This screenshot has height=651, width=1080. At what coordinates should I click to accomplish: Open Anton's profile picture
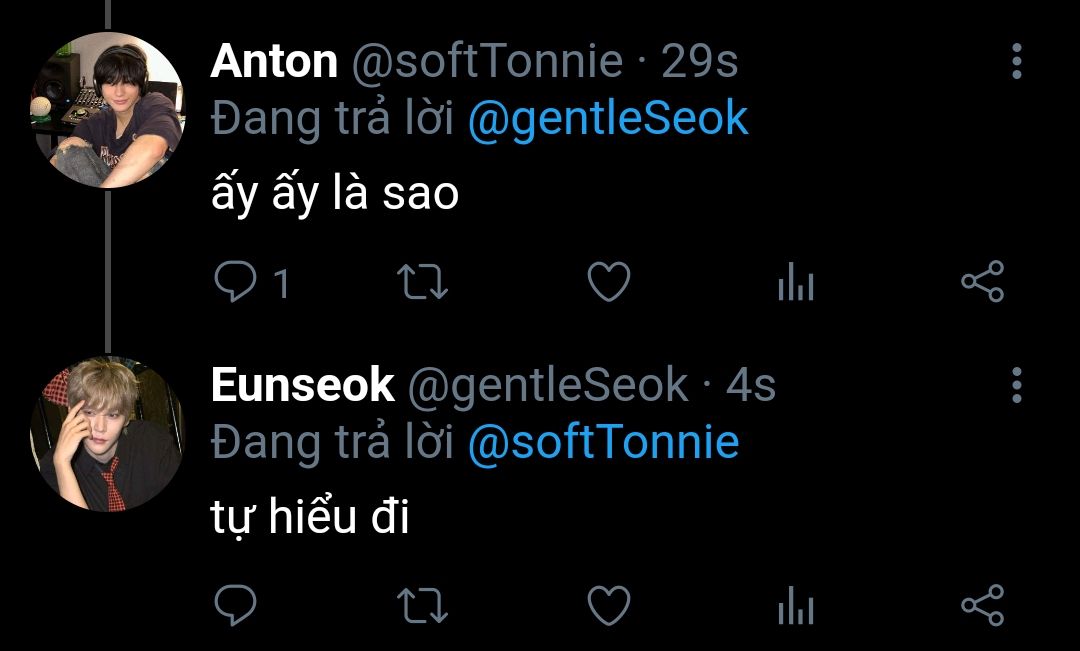click(110, 110)
